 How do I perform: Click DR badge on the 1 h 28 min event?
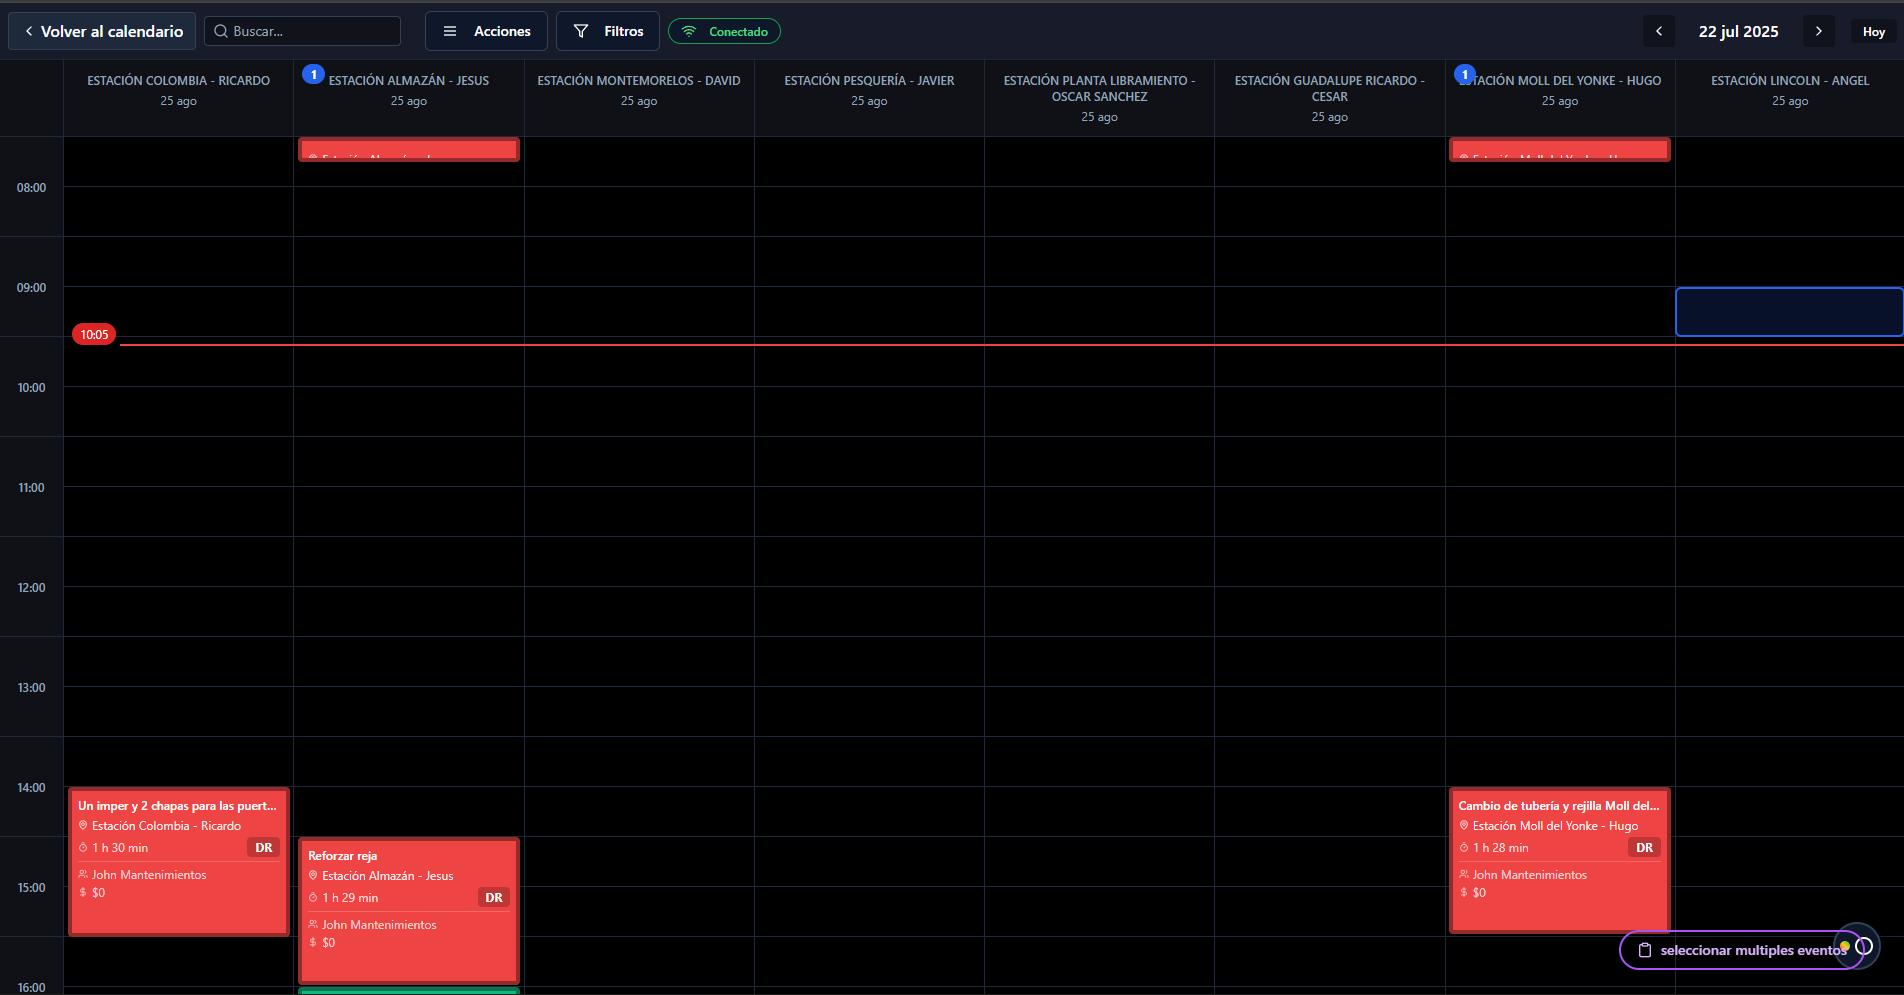coord(1645,848)
